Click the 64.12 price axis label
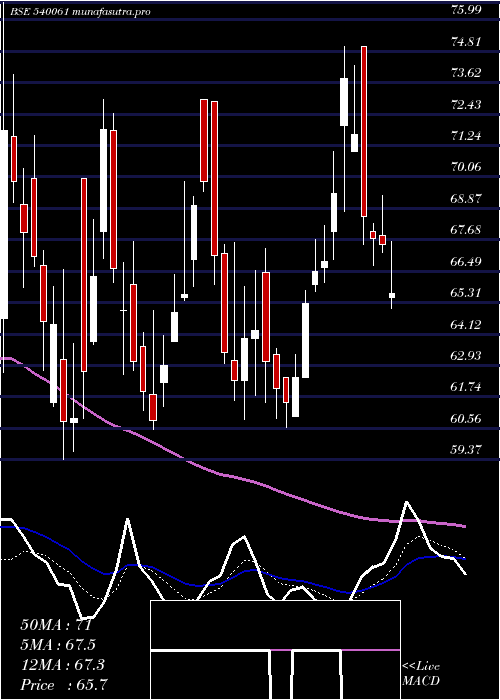Image resolution: width=500 pixels, height=700 pixels. click(466, 325)
